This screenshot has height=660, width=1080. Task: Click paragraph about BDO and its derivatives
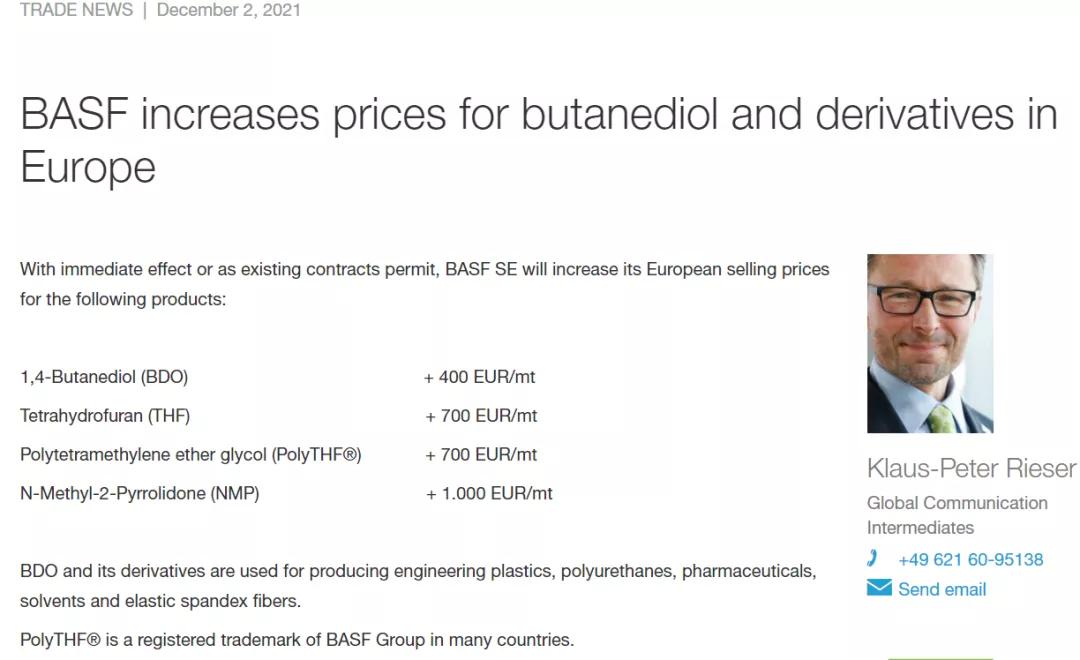coord(418,586)
